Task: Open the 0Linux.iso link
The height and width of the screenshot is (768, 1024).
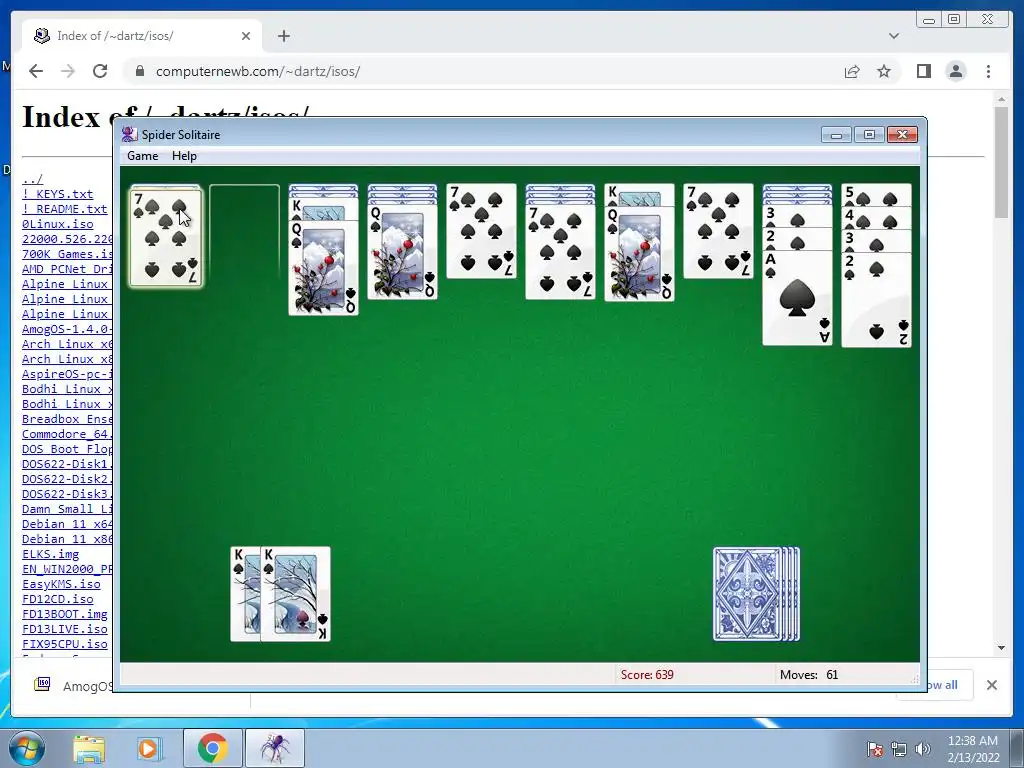Action: click(x=57, y=224)
